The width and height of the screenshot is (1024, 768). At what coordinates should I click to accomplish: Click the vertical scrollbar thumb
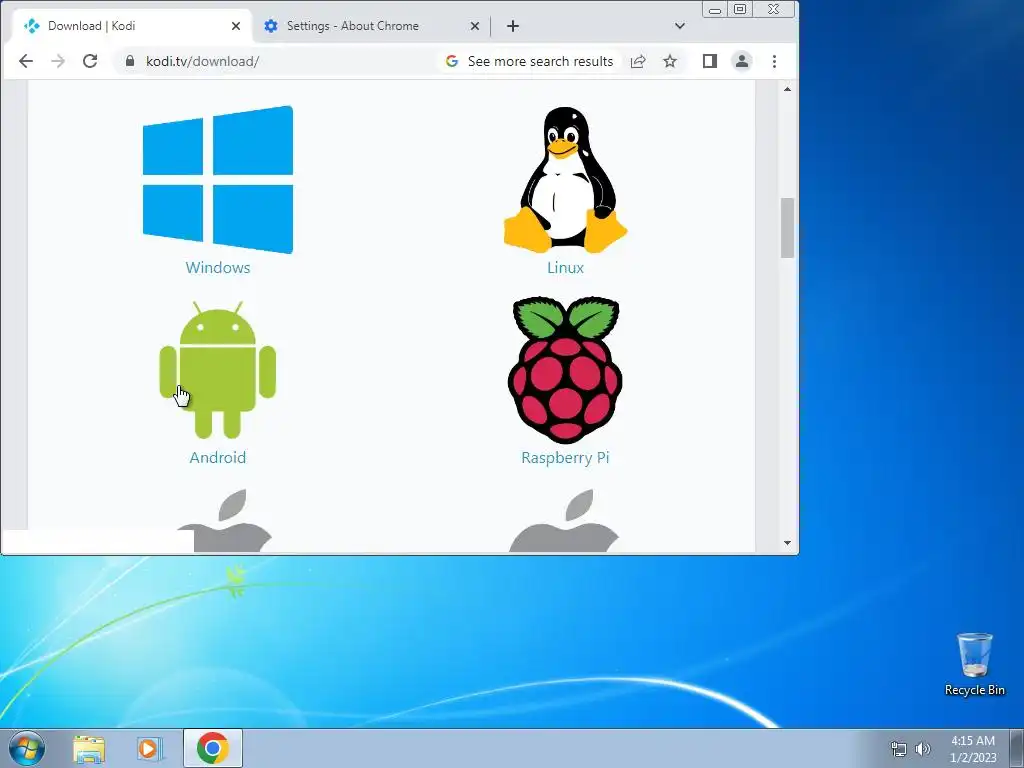(787, 227)
